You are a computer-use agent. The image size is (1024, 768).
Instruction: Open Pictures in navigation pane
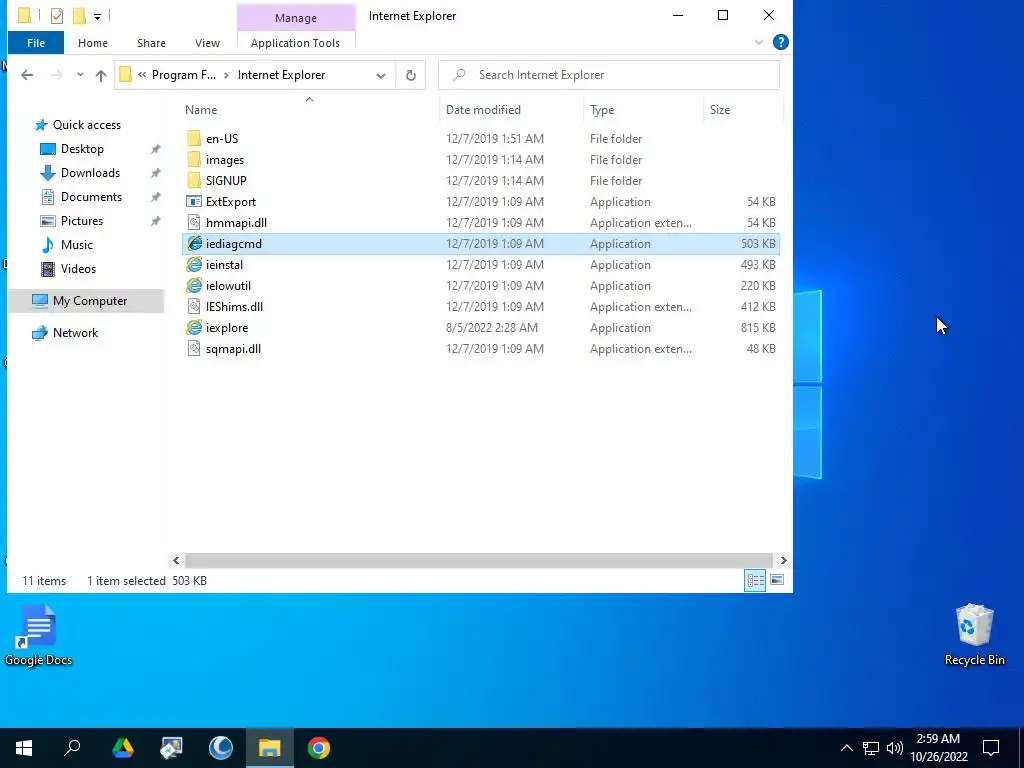click(x=82, y=221)
